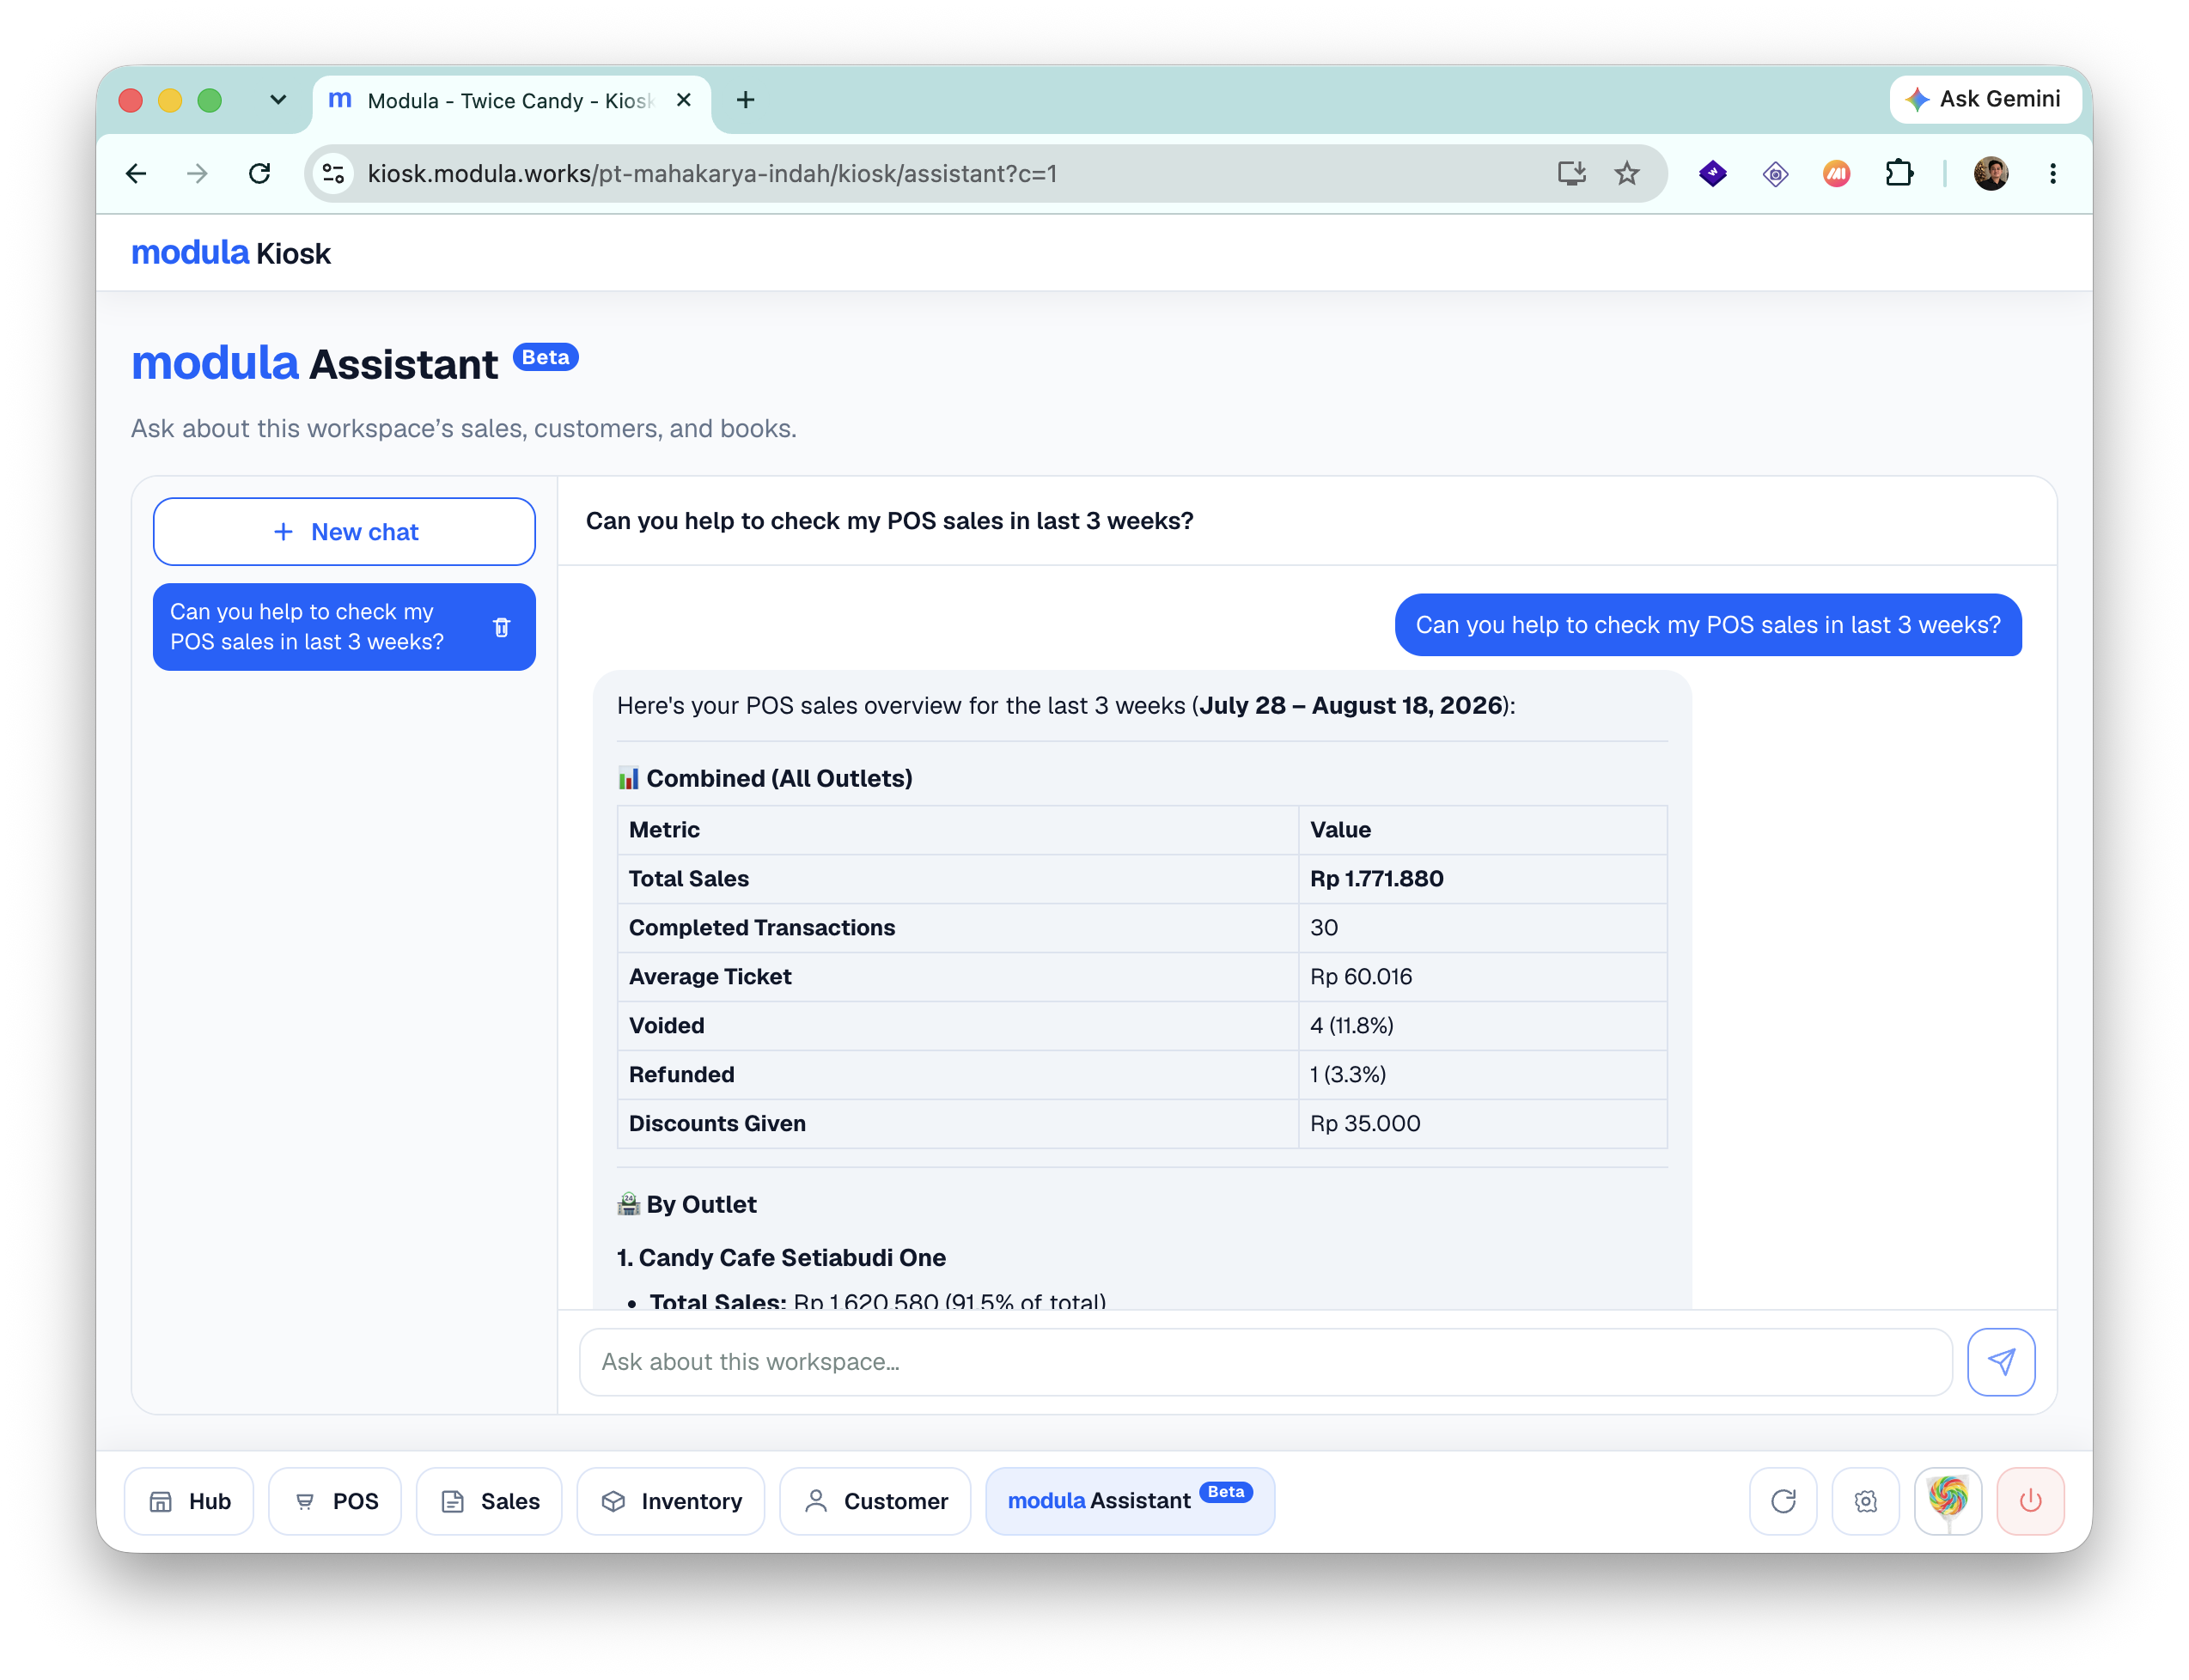
Task: Click the modula Kiosk logo
Action: [x=231, y=253]
